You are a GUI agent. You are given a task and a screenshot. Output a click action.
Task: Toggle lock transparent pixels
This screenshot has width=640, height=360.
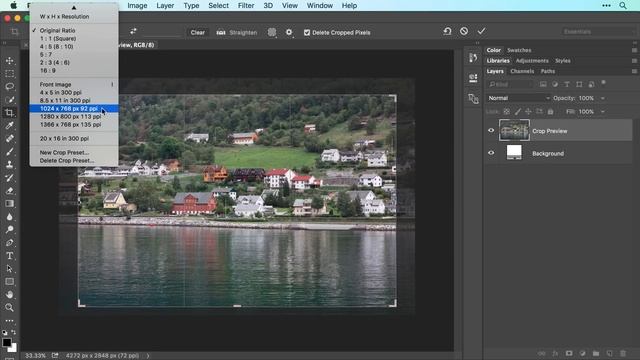click(x=507, y=111)
